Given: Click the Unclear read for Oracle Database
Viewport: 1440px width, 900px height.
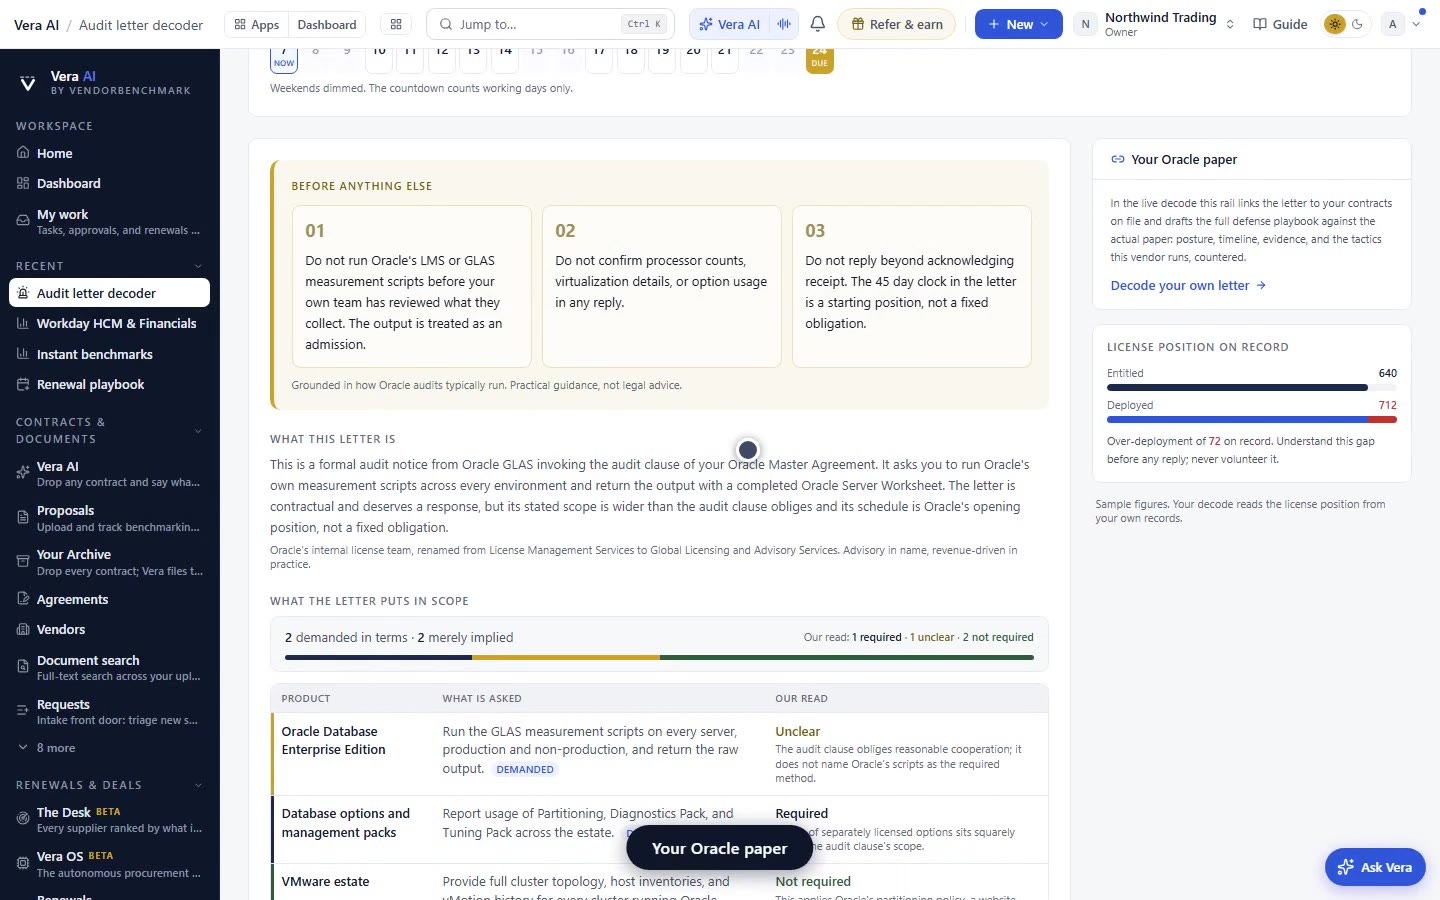Looking at the screenshot, I should tap(797, 731).
